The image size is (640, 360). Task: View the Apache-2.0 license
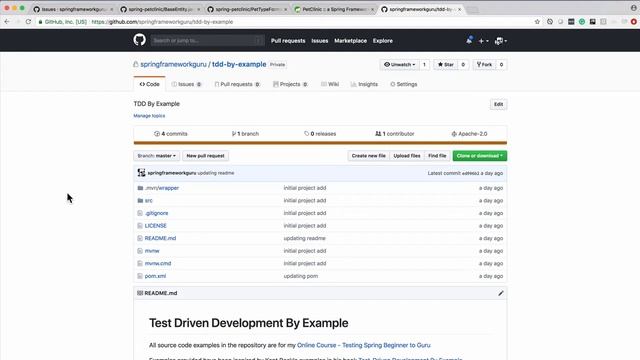click(469, 134)
